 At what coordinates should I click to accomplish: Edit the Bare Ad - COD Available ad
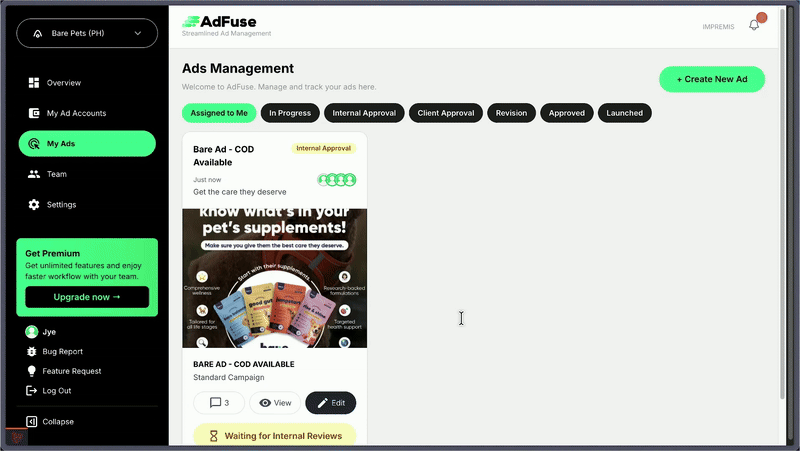pyautogui.click(x=330, y=403)
